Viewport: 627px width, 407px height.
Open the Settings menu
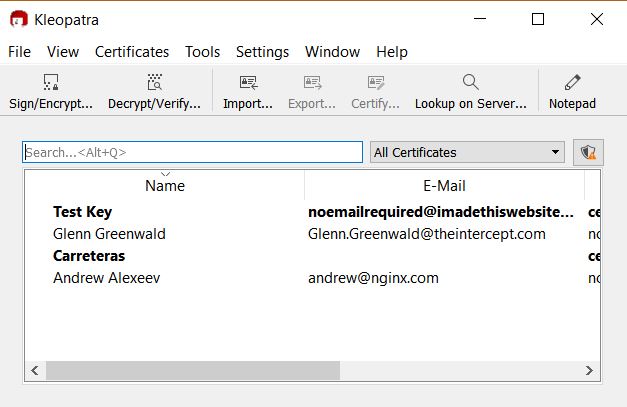pyautogui.click(x=262, y=52)
